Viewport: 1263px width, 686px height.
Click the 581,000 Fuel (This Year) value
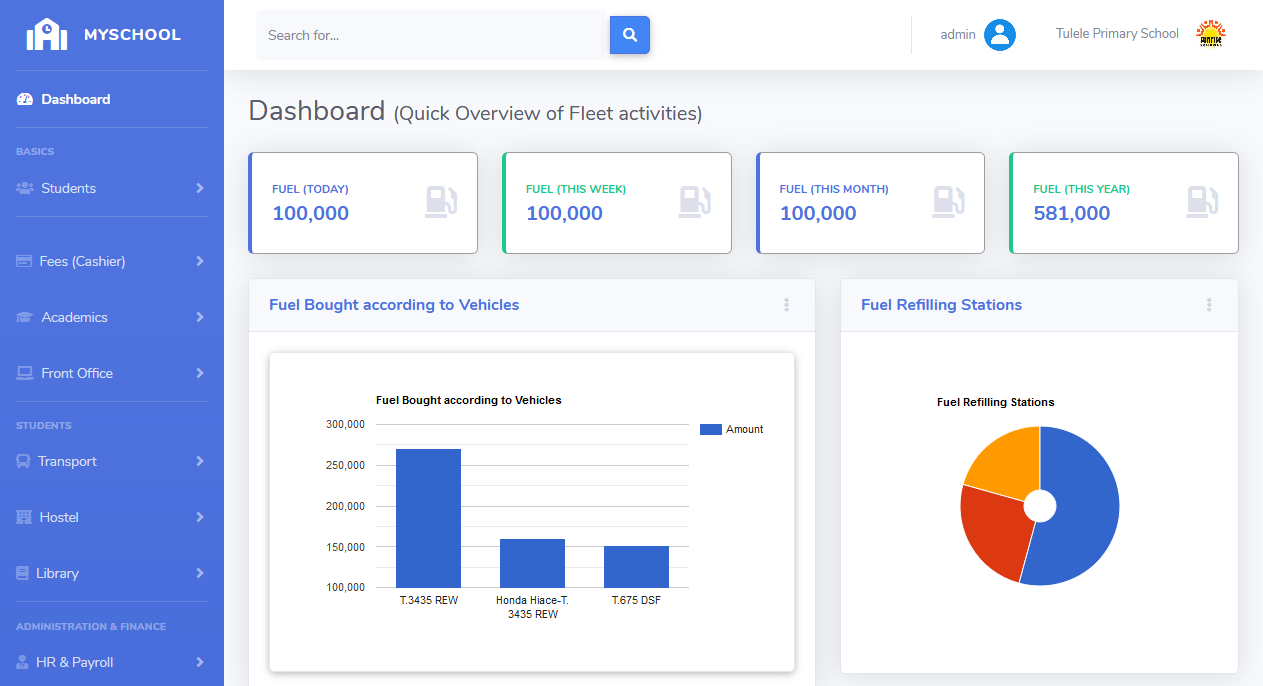click(1072, 213)
